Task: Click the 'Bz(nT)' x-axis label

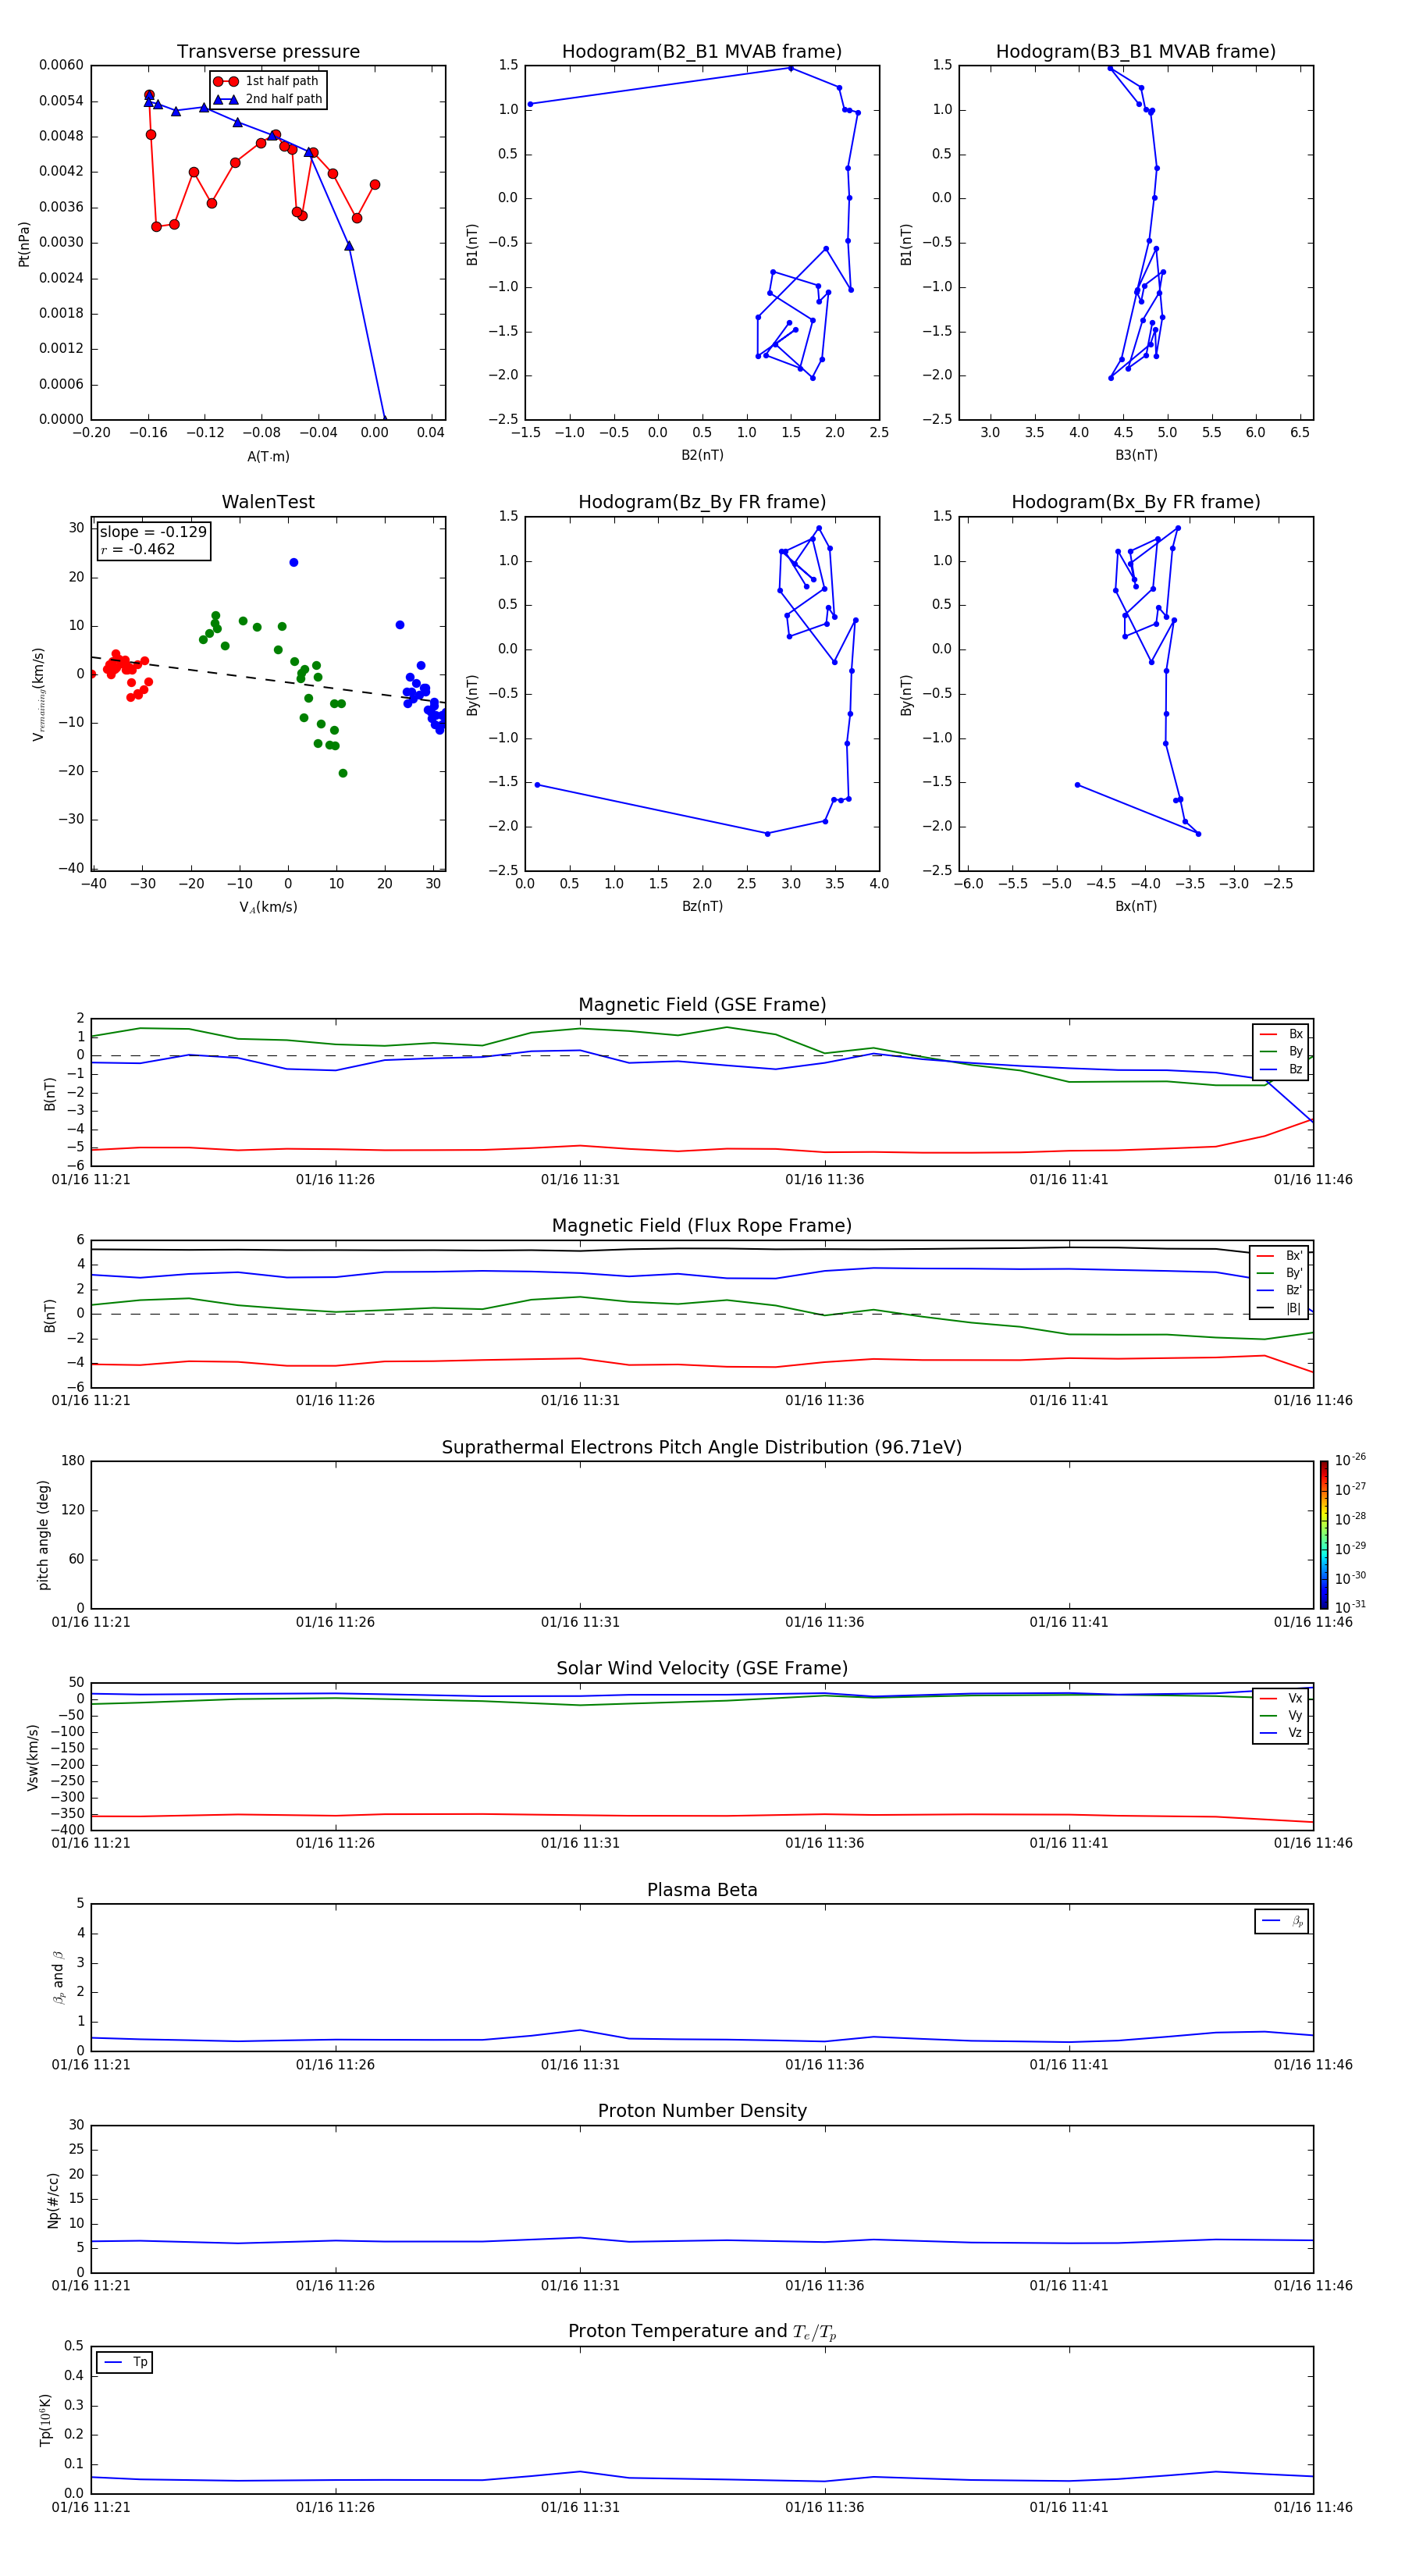Action: click(x=702, y=907)
